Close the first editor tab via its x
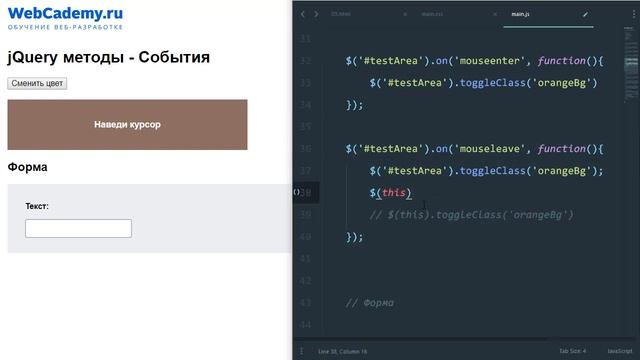640x360 pixels. click(405, 14)
